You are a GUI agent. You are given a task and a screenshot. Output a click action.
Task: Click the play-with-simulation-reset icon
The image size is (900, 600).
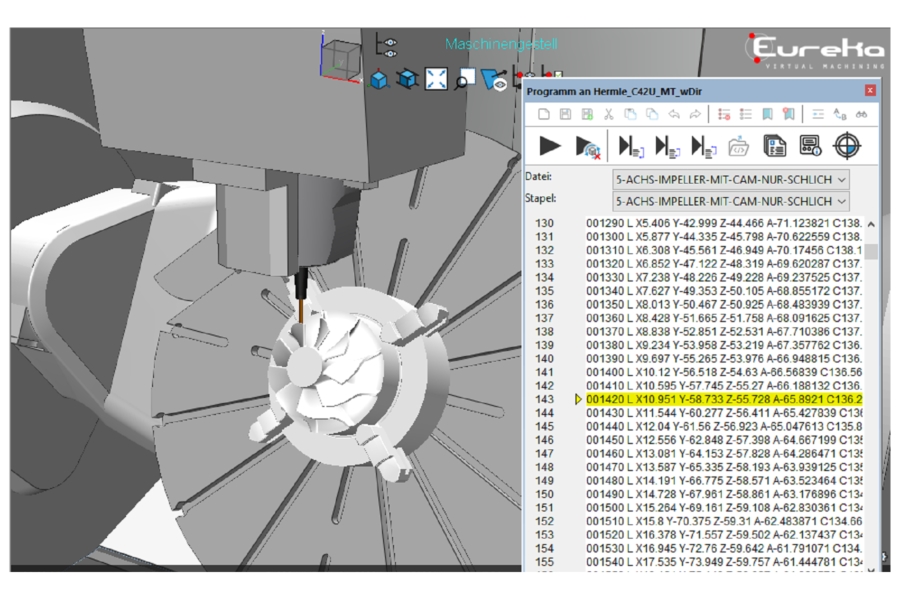[588, 147]
